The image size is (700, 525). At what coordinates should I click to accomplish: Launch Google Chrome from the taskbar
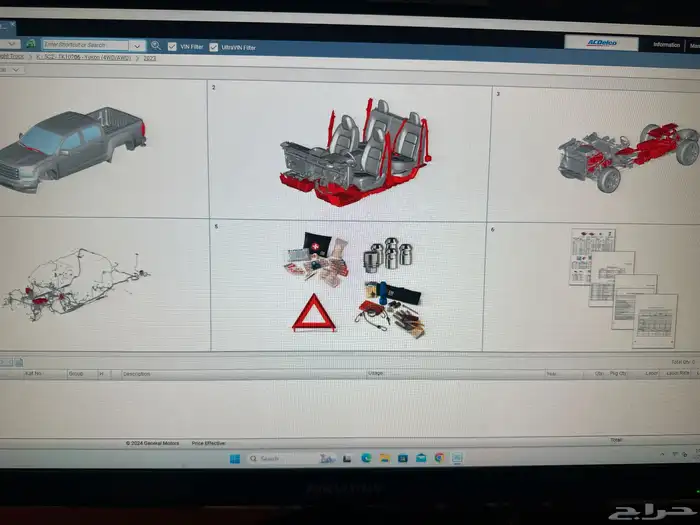[x=438, y=458]
